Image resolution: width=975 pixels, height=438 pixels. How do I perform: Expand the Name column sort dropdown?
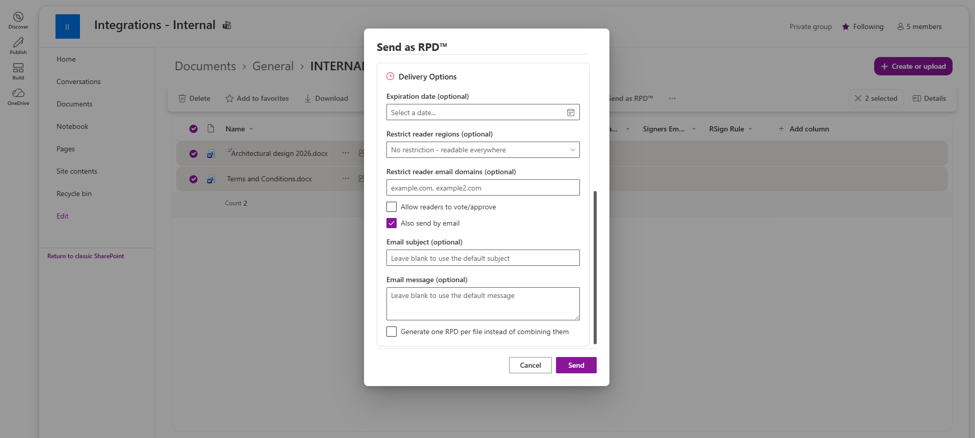tap(251, 129)
